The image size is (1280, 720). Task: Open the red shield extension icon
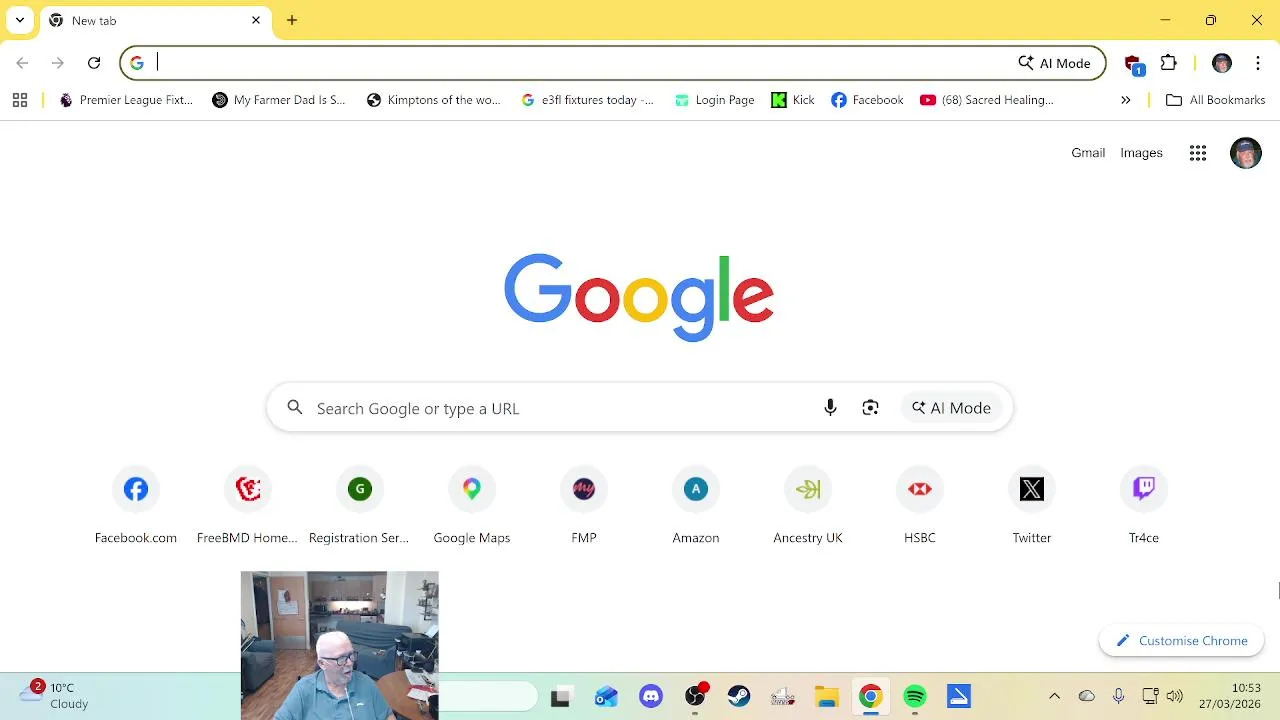(1133, 63)
